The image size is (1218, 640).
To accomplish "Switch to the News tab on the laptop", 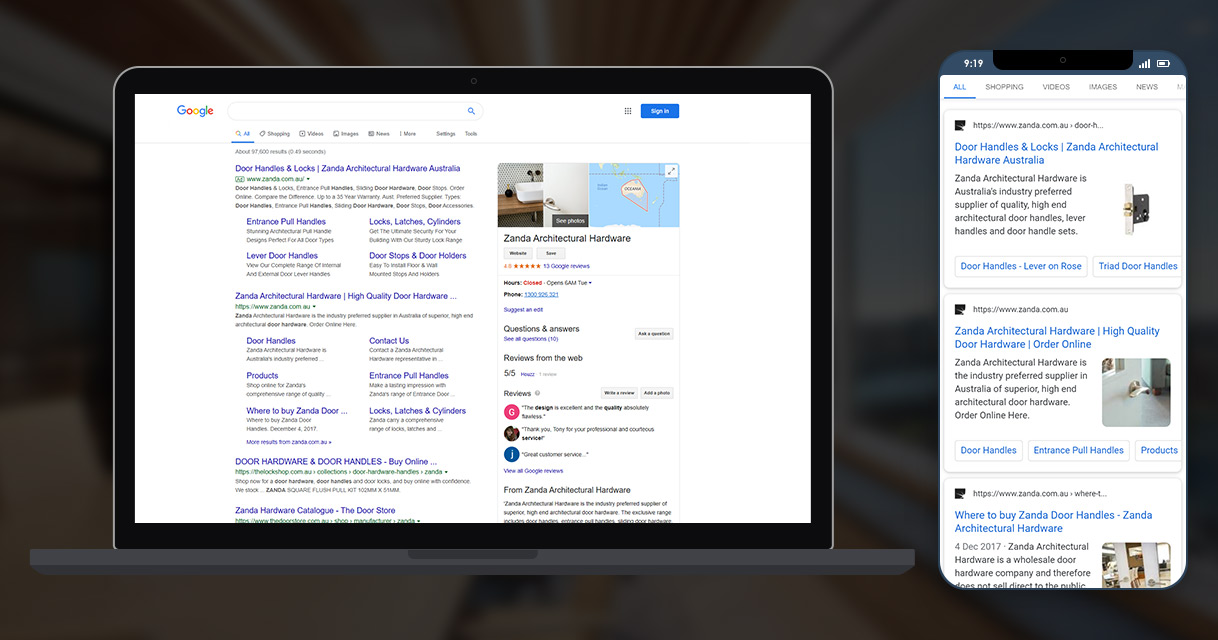I will coord(379,133).
